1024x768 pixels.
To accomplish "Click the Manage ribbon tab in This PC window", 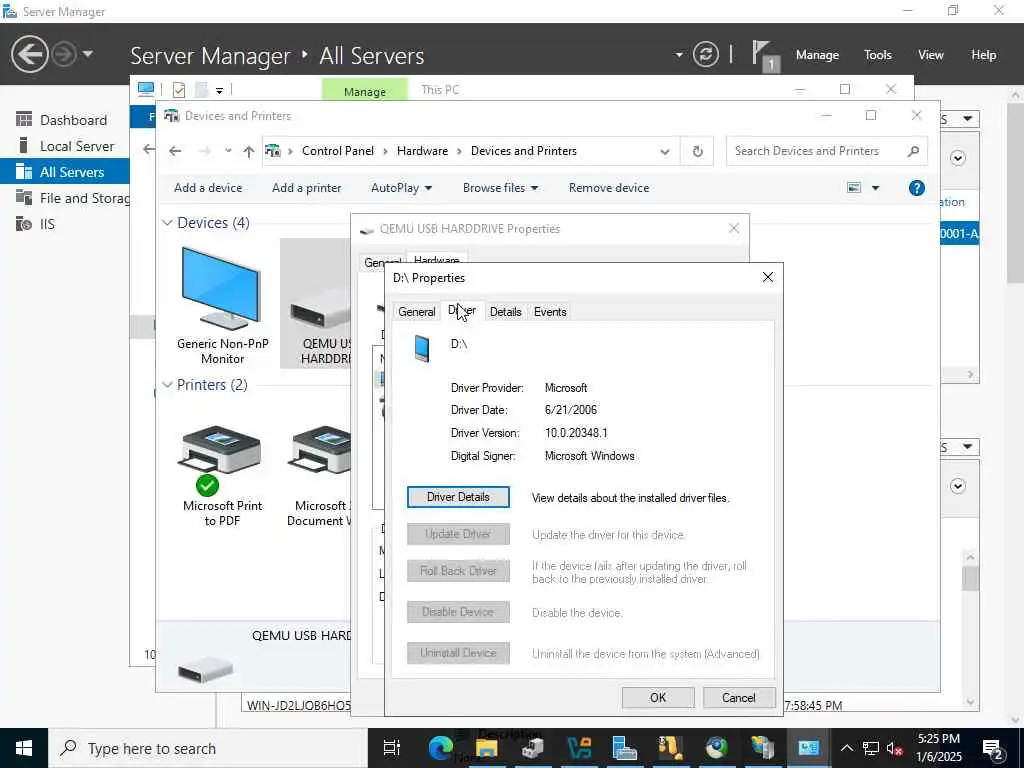I will coord(364,90).
